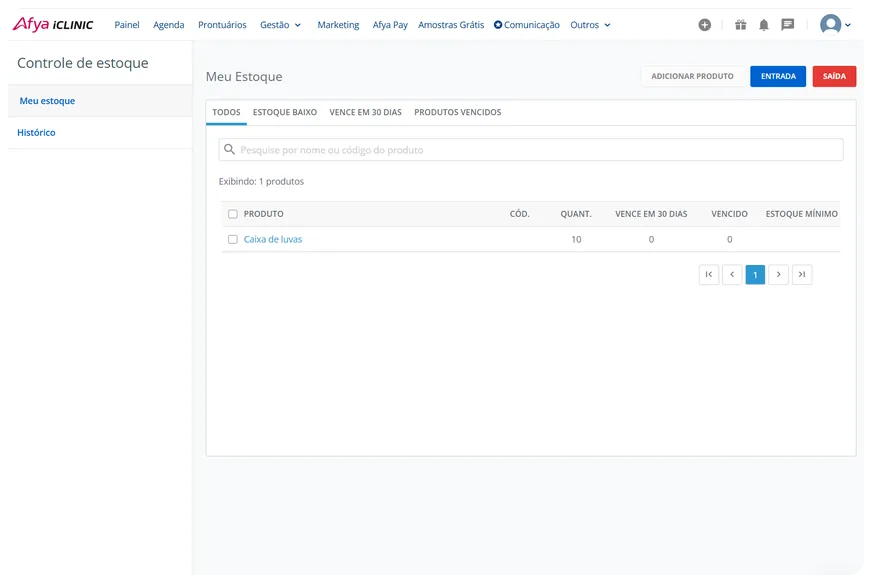Open the Comunicação menu item
Viewport: 872px width, 583px height.
tap(527, 25)
